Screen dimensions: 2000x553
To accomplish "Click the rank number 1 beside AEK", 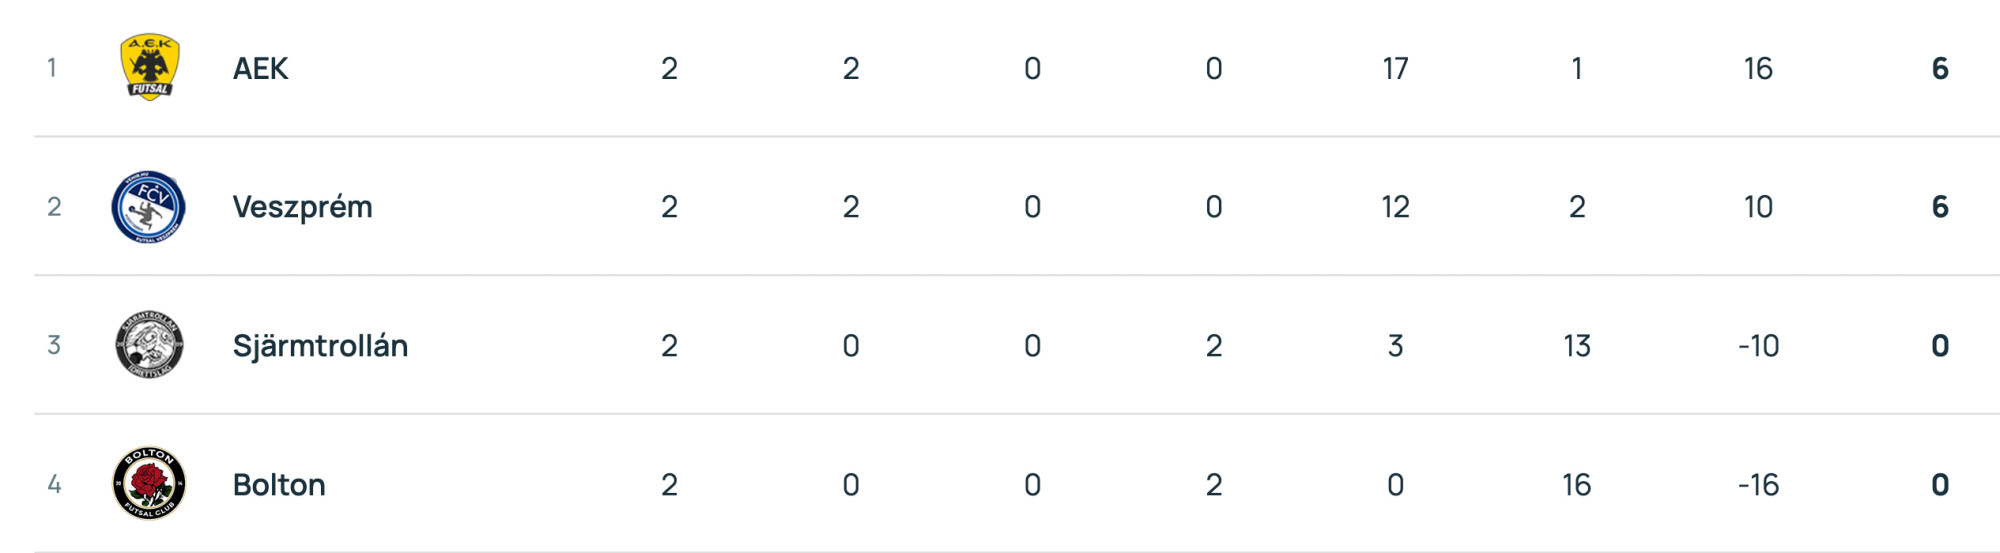I will tap(52, 68).
